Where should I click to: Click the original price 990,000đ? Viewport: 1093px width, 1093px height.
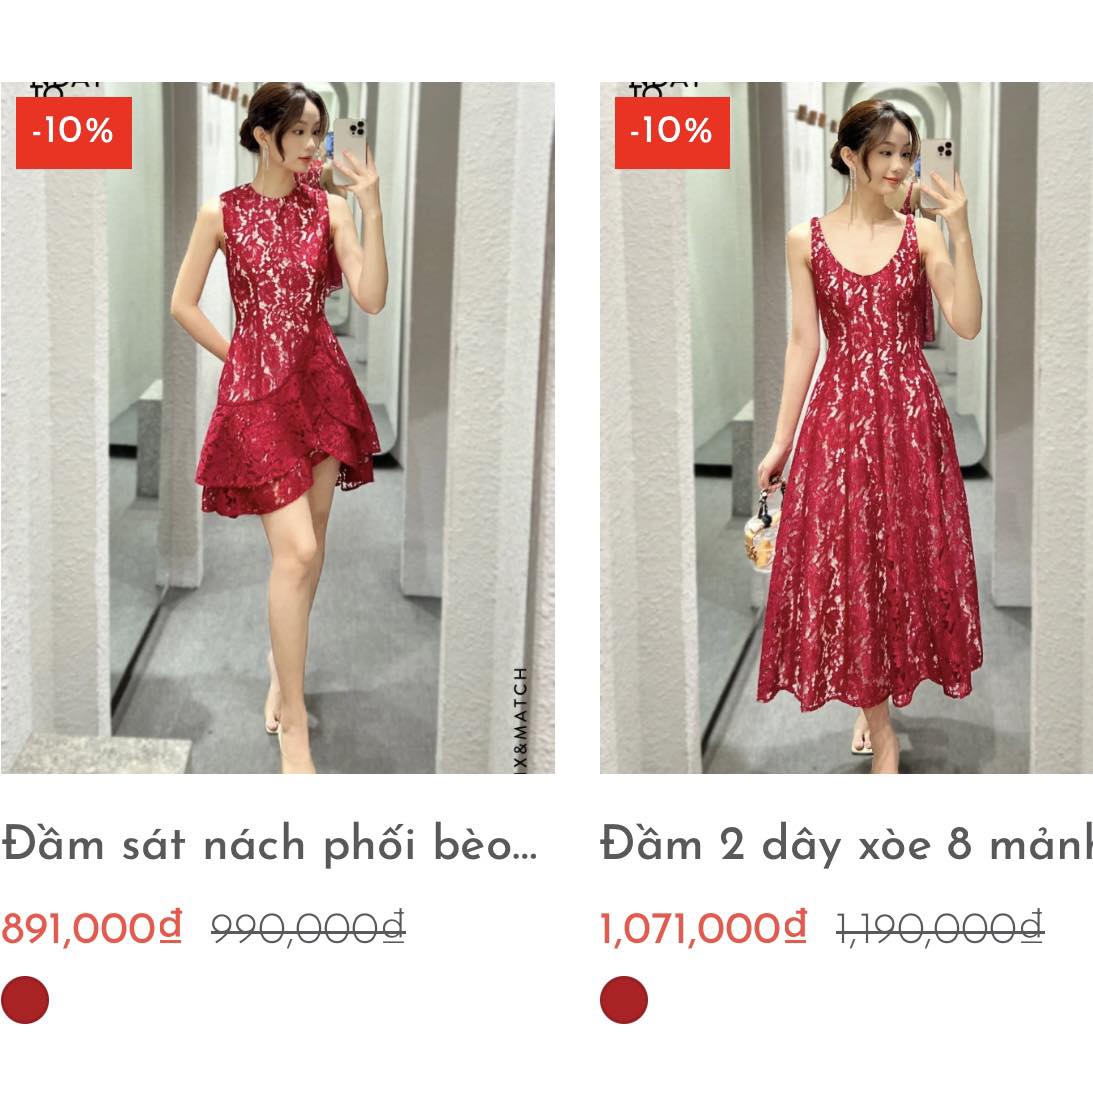coord(308,928)
